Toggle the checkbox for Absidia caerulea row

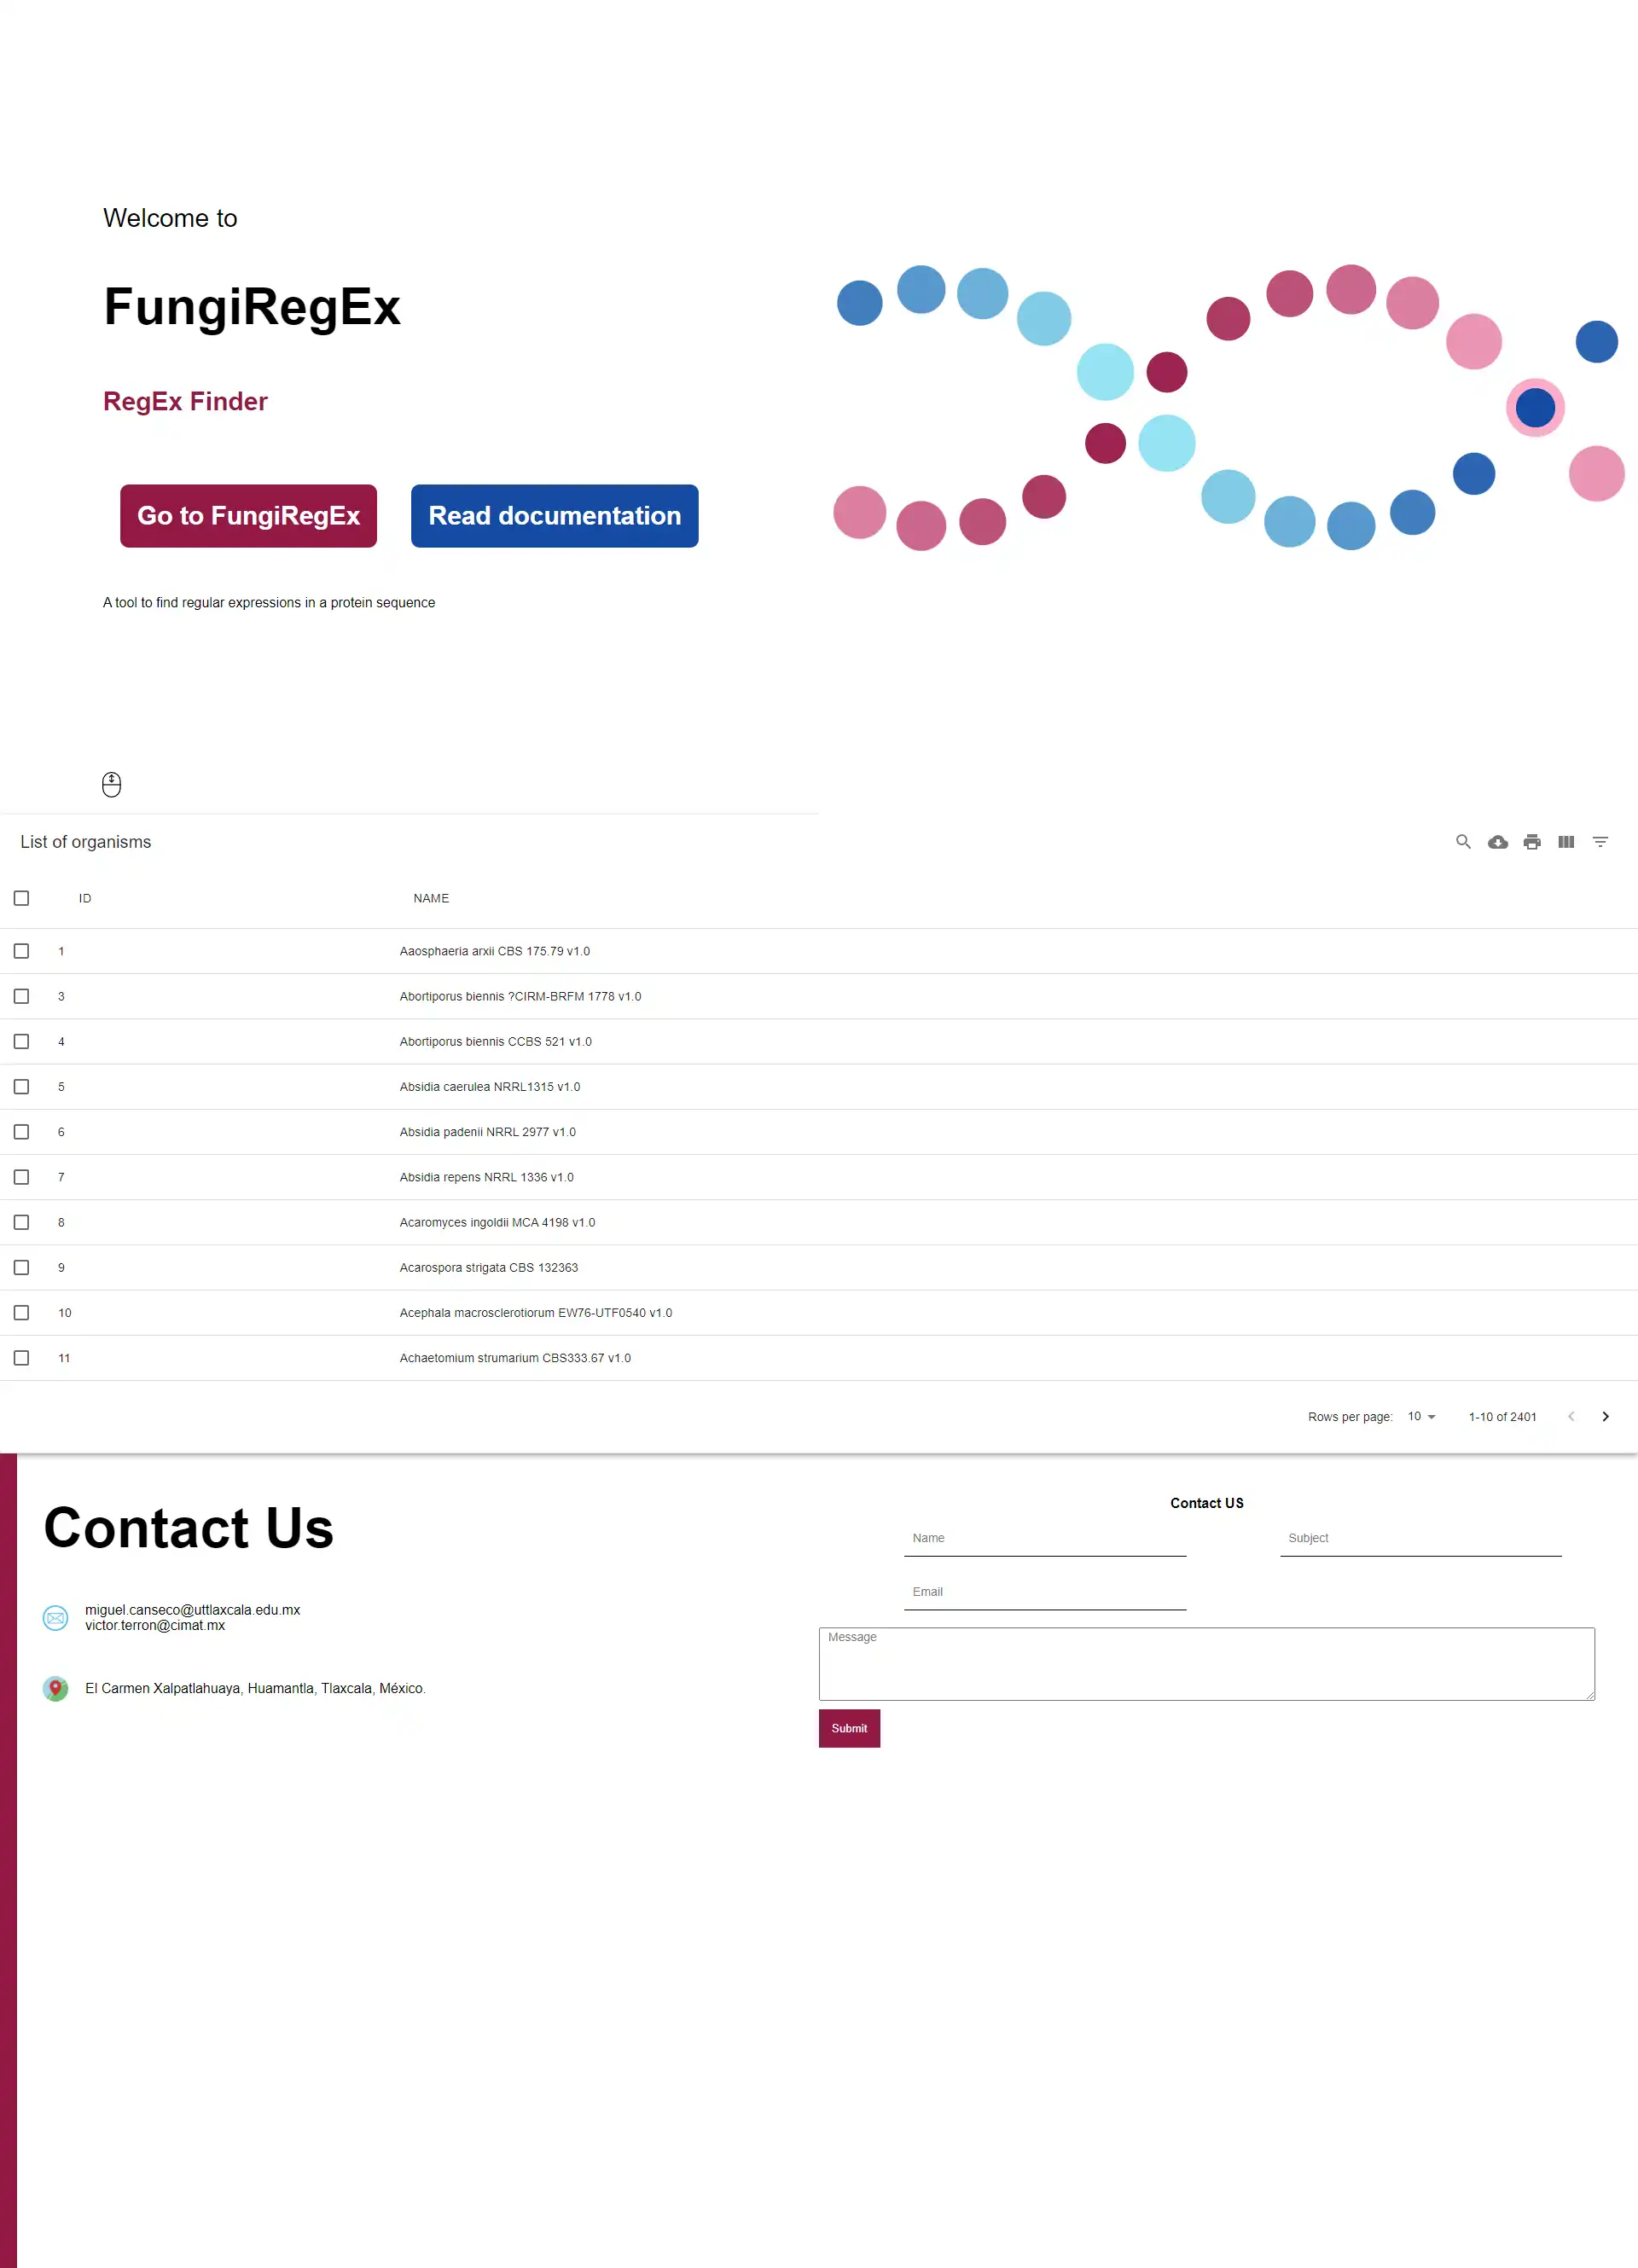23,1087
